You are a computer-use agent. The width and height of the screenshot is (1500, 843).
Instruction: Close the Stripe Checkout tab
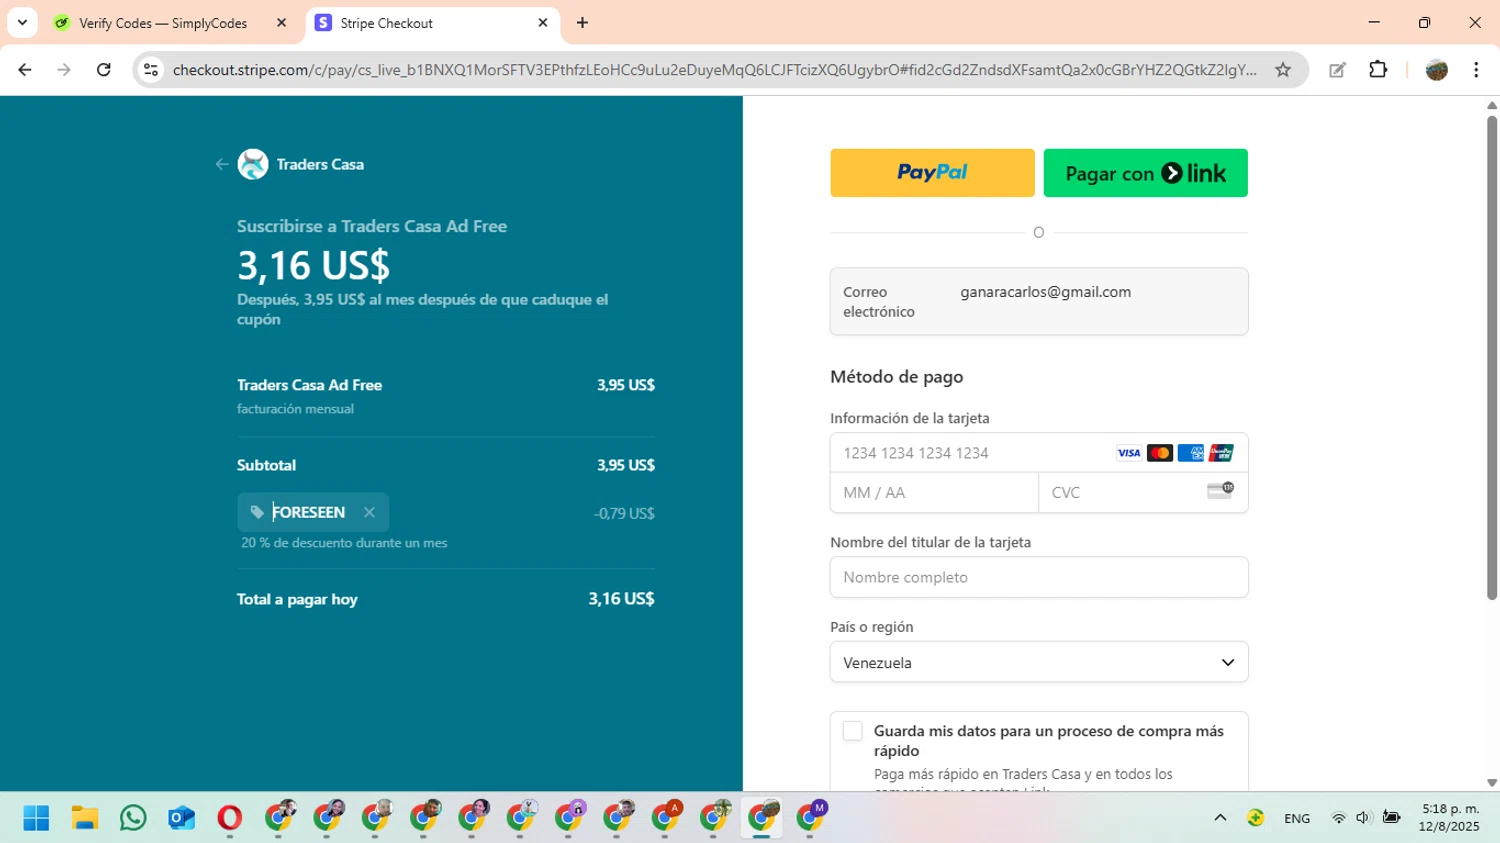543,23
